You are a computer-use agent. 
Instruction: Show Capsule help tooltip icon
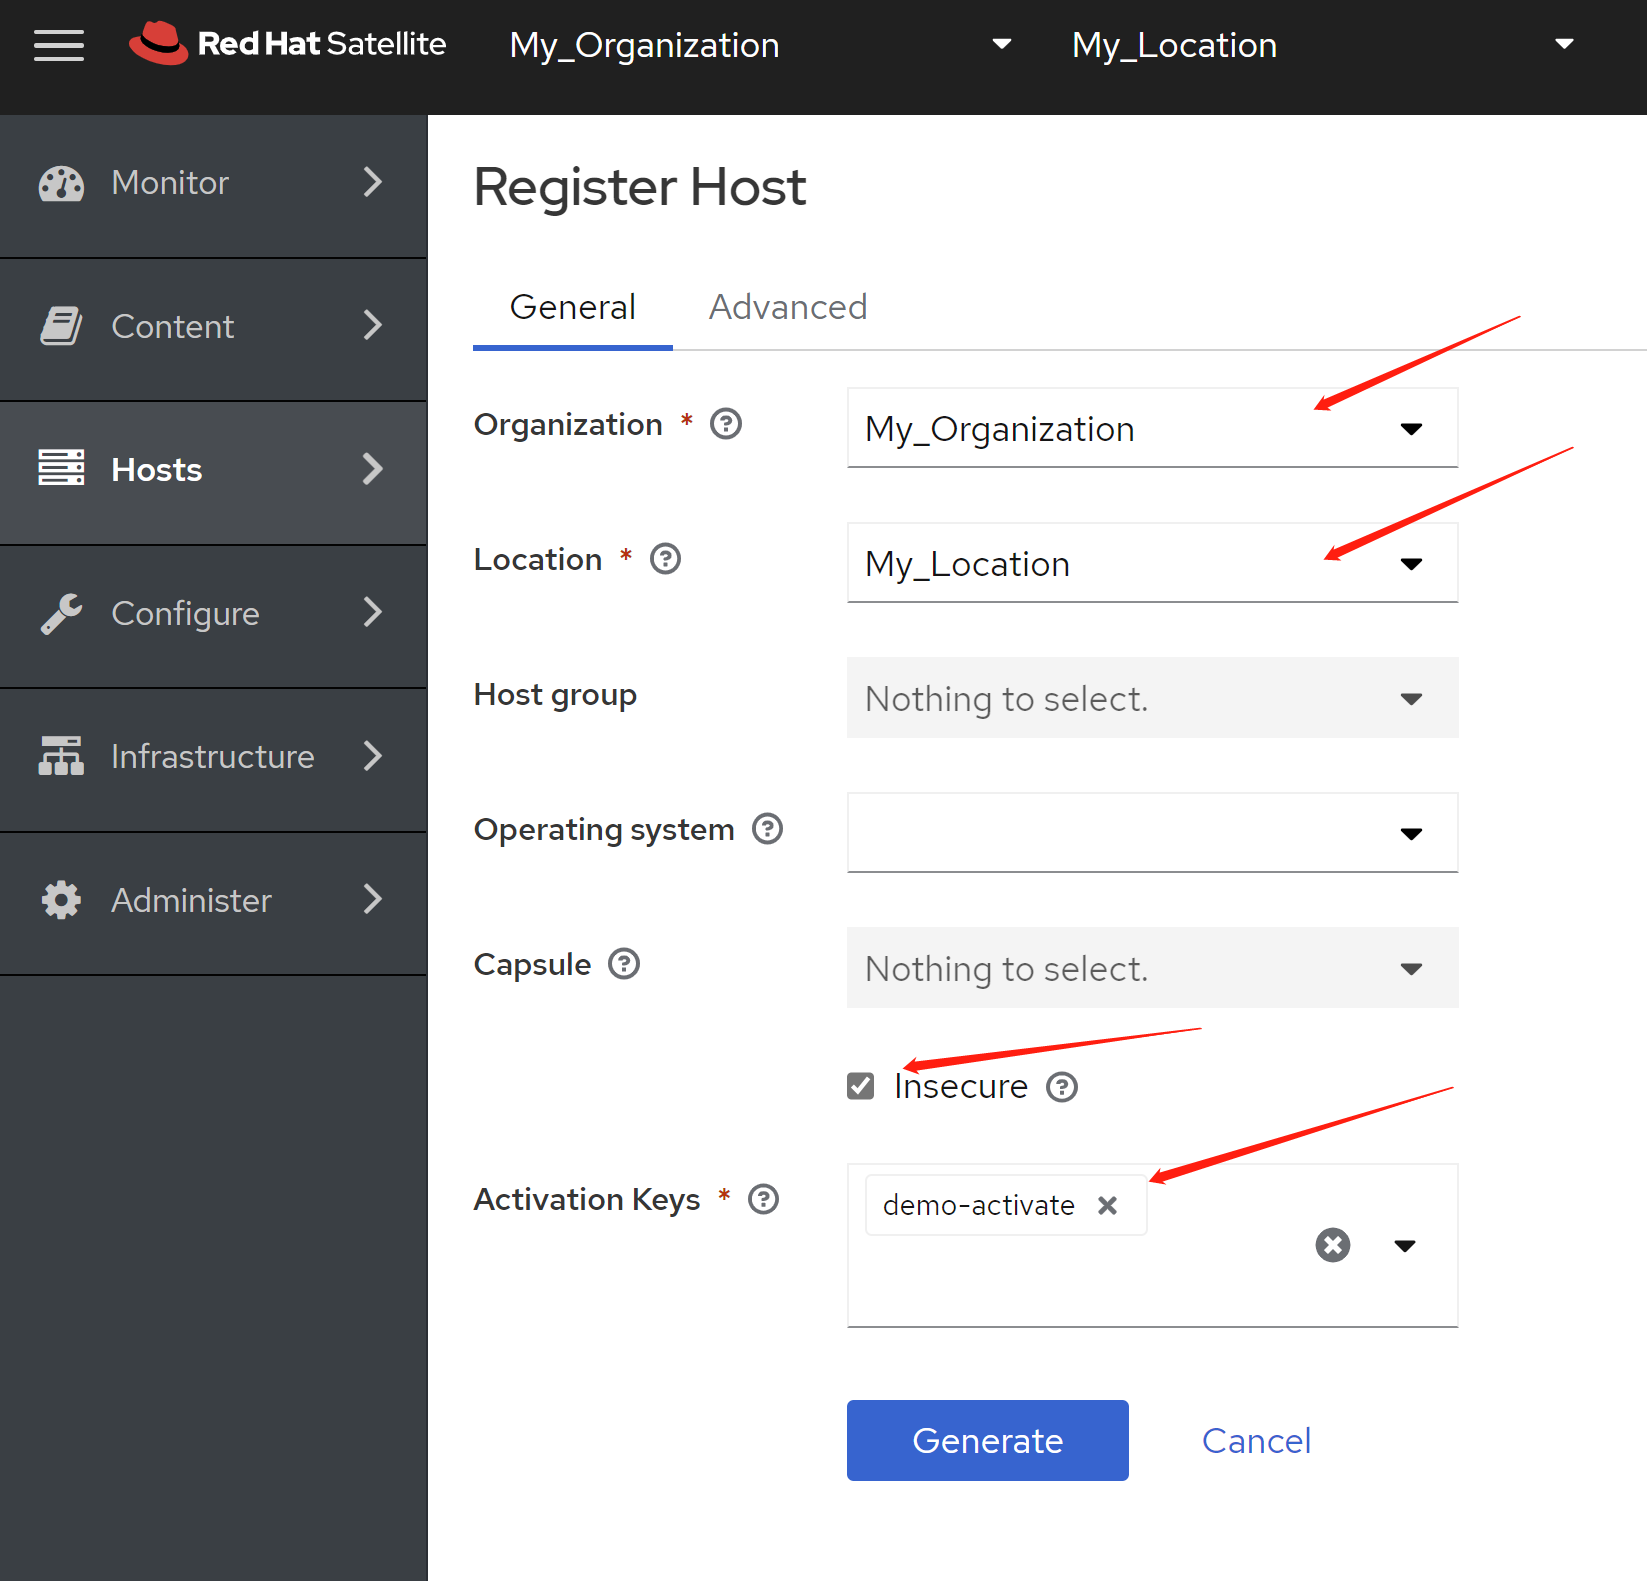[x=624, y=964]
